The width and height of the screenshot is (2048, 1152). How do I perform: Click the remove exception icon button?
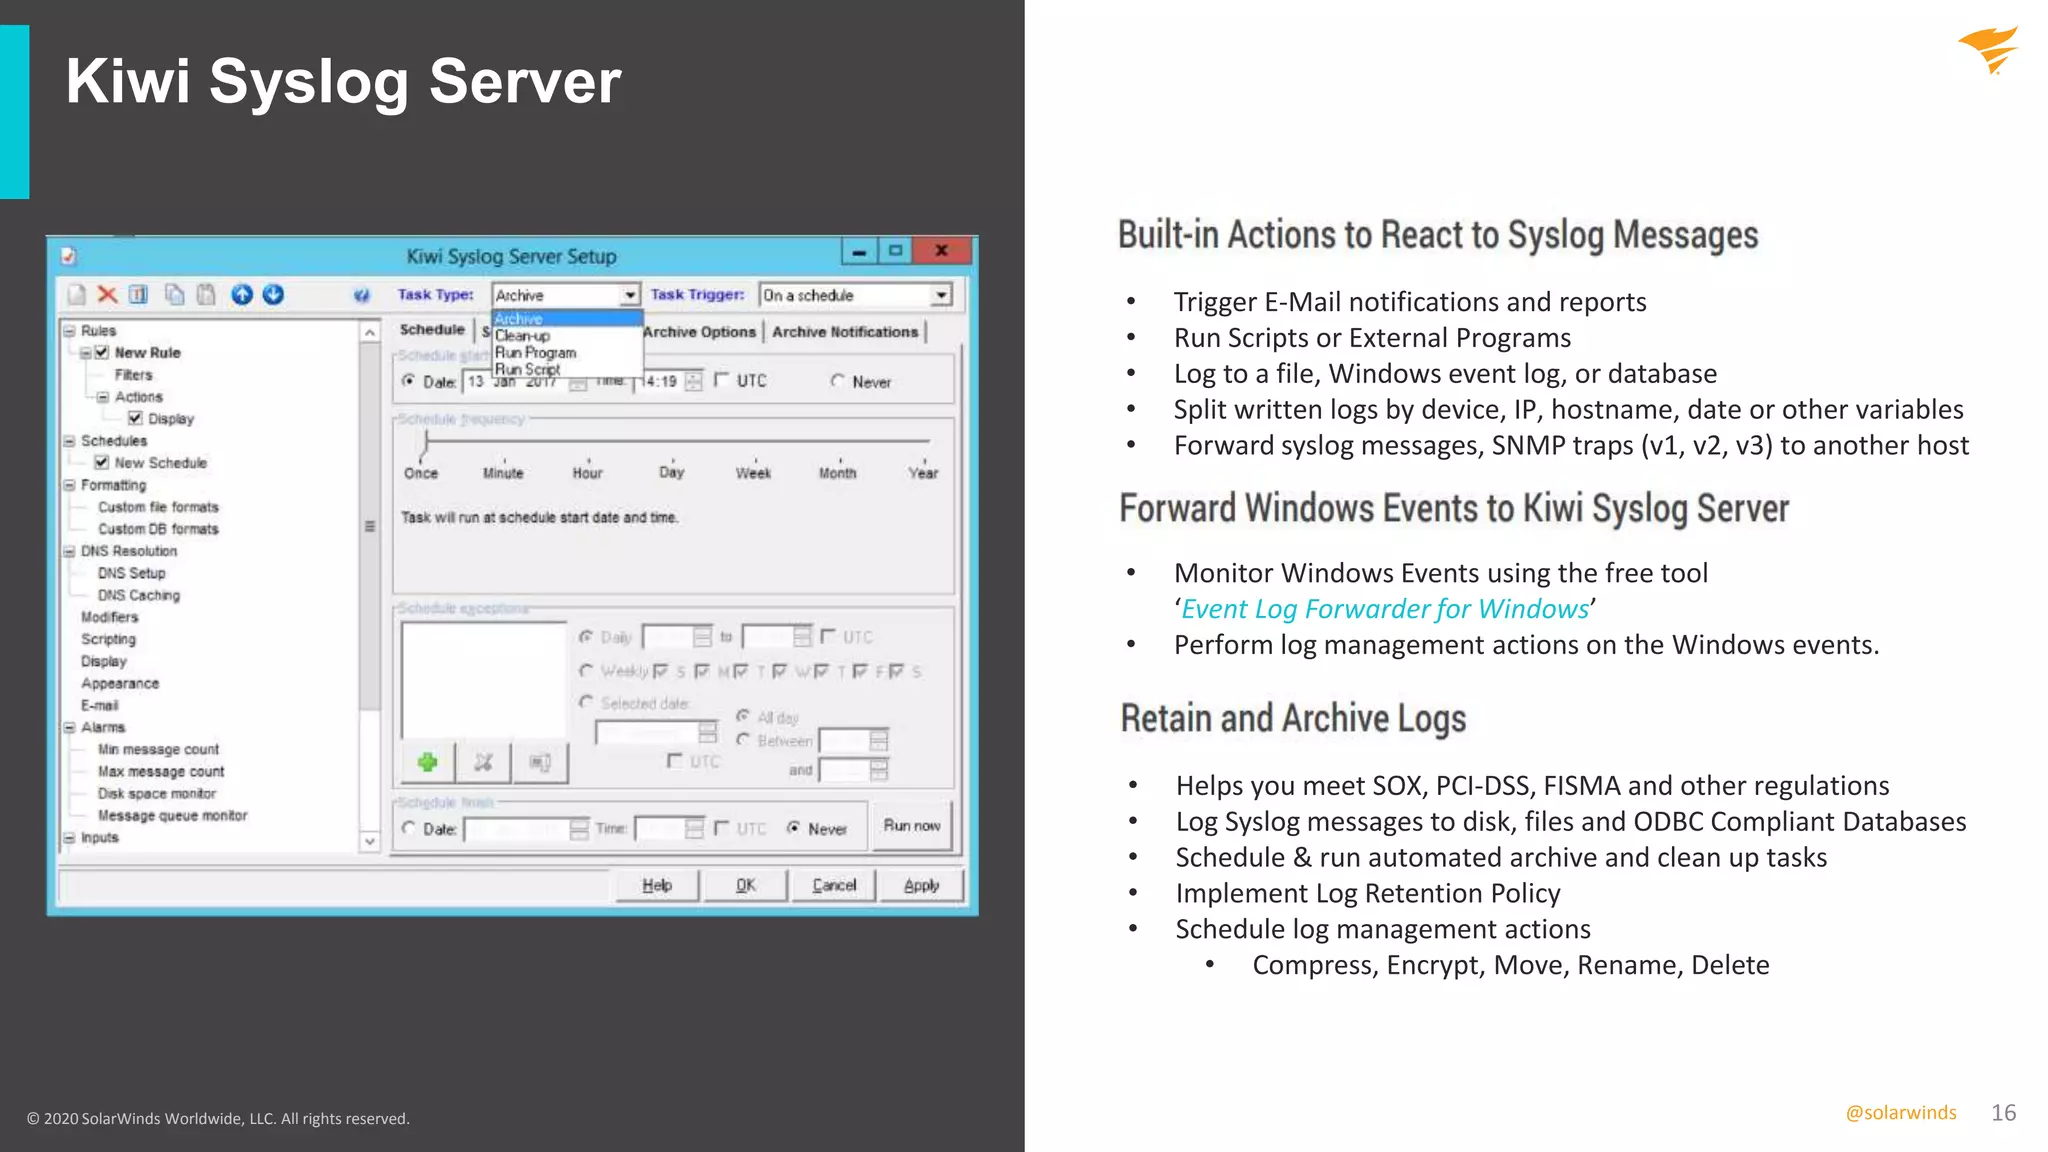484,763
